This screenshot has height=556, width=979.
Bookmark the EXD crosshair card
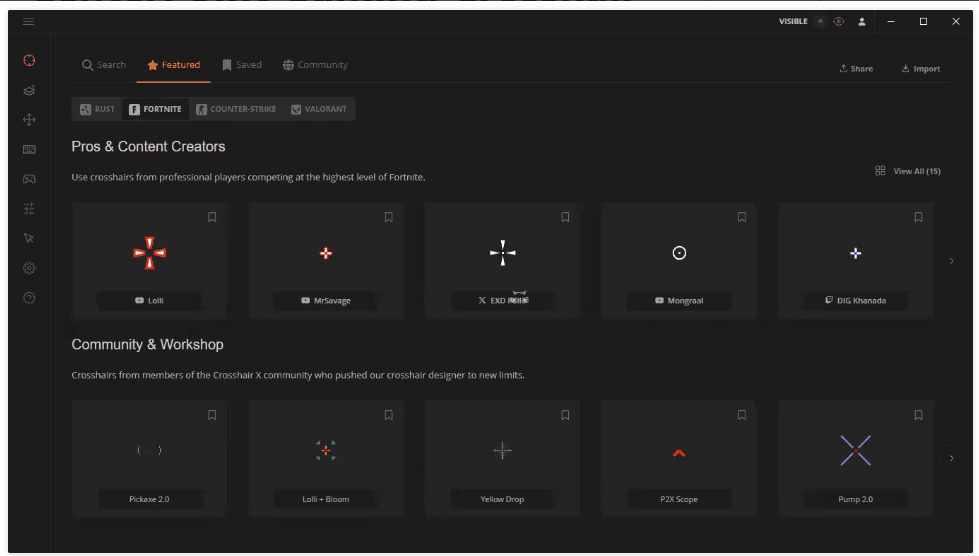click(565, 217)
